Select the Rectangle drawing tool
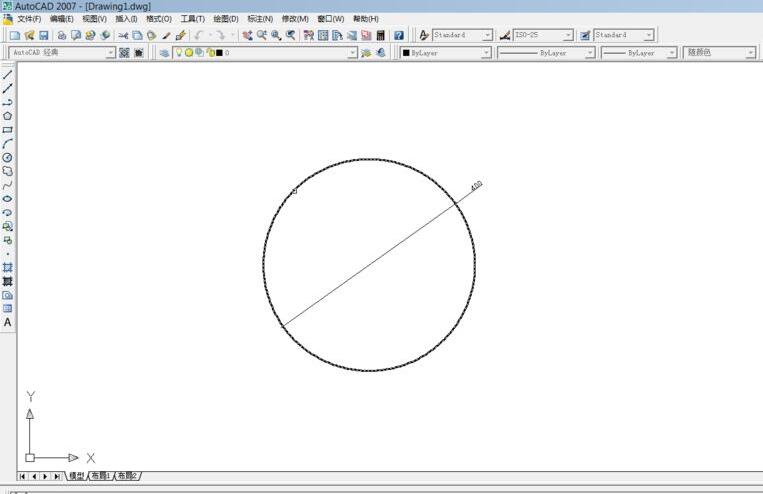 7,130
